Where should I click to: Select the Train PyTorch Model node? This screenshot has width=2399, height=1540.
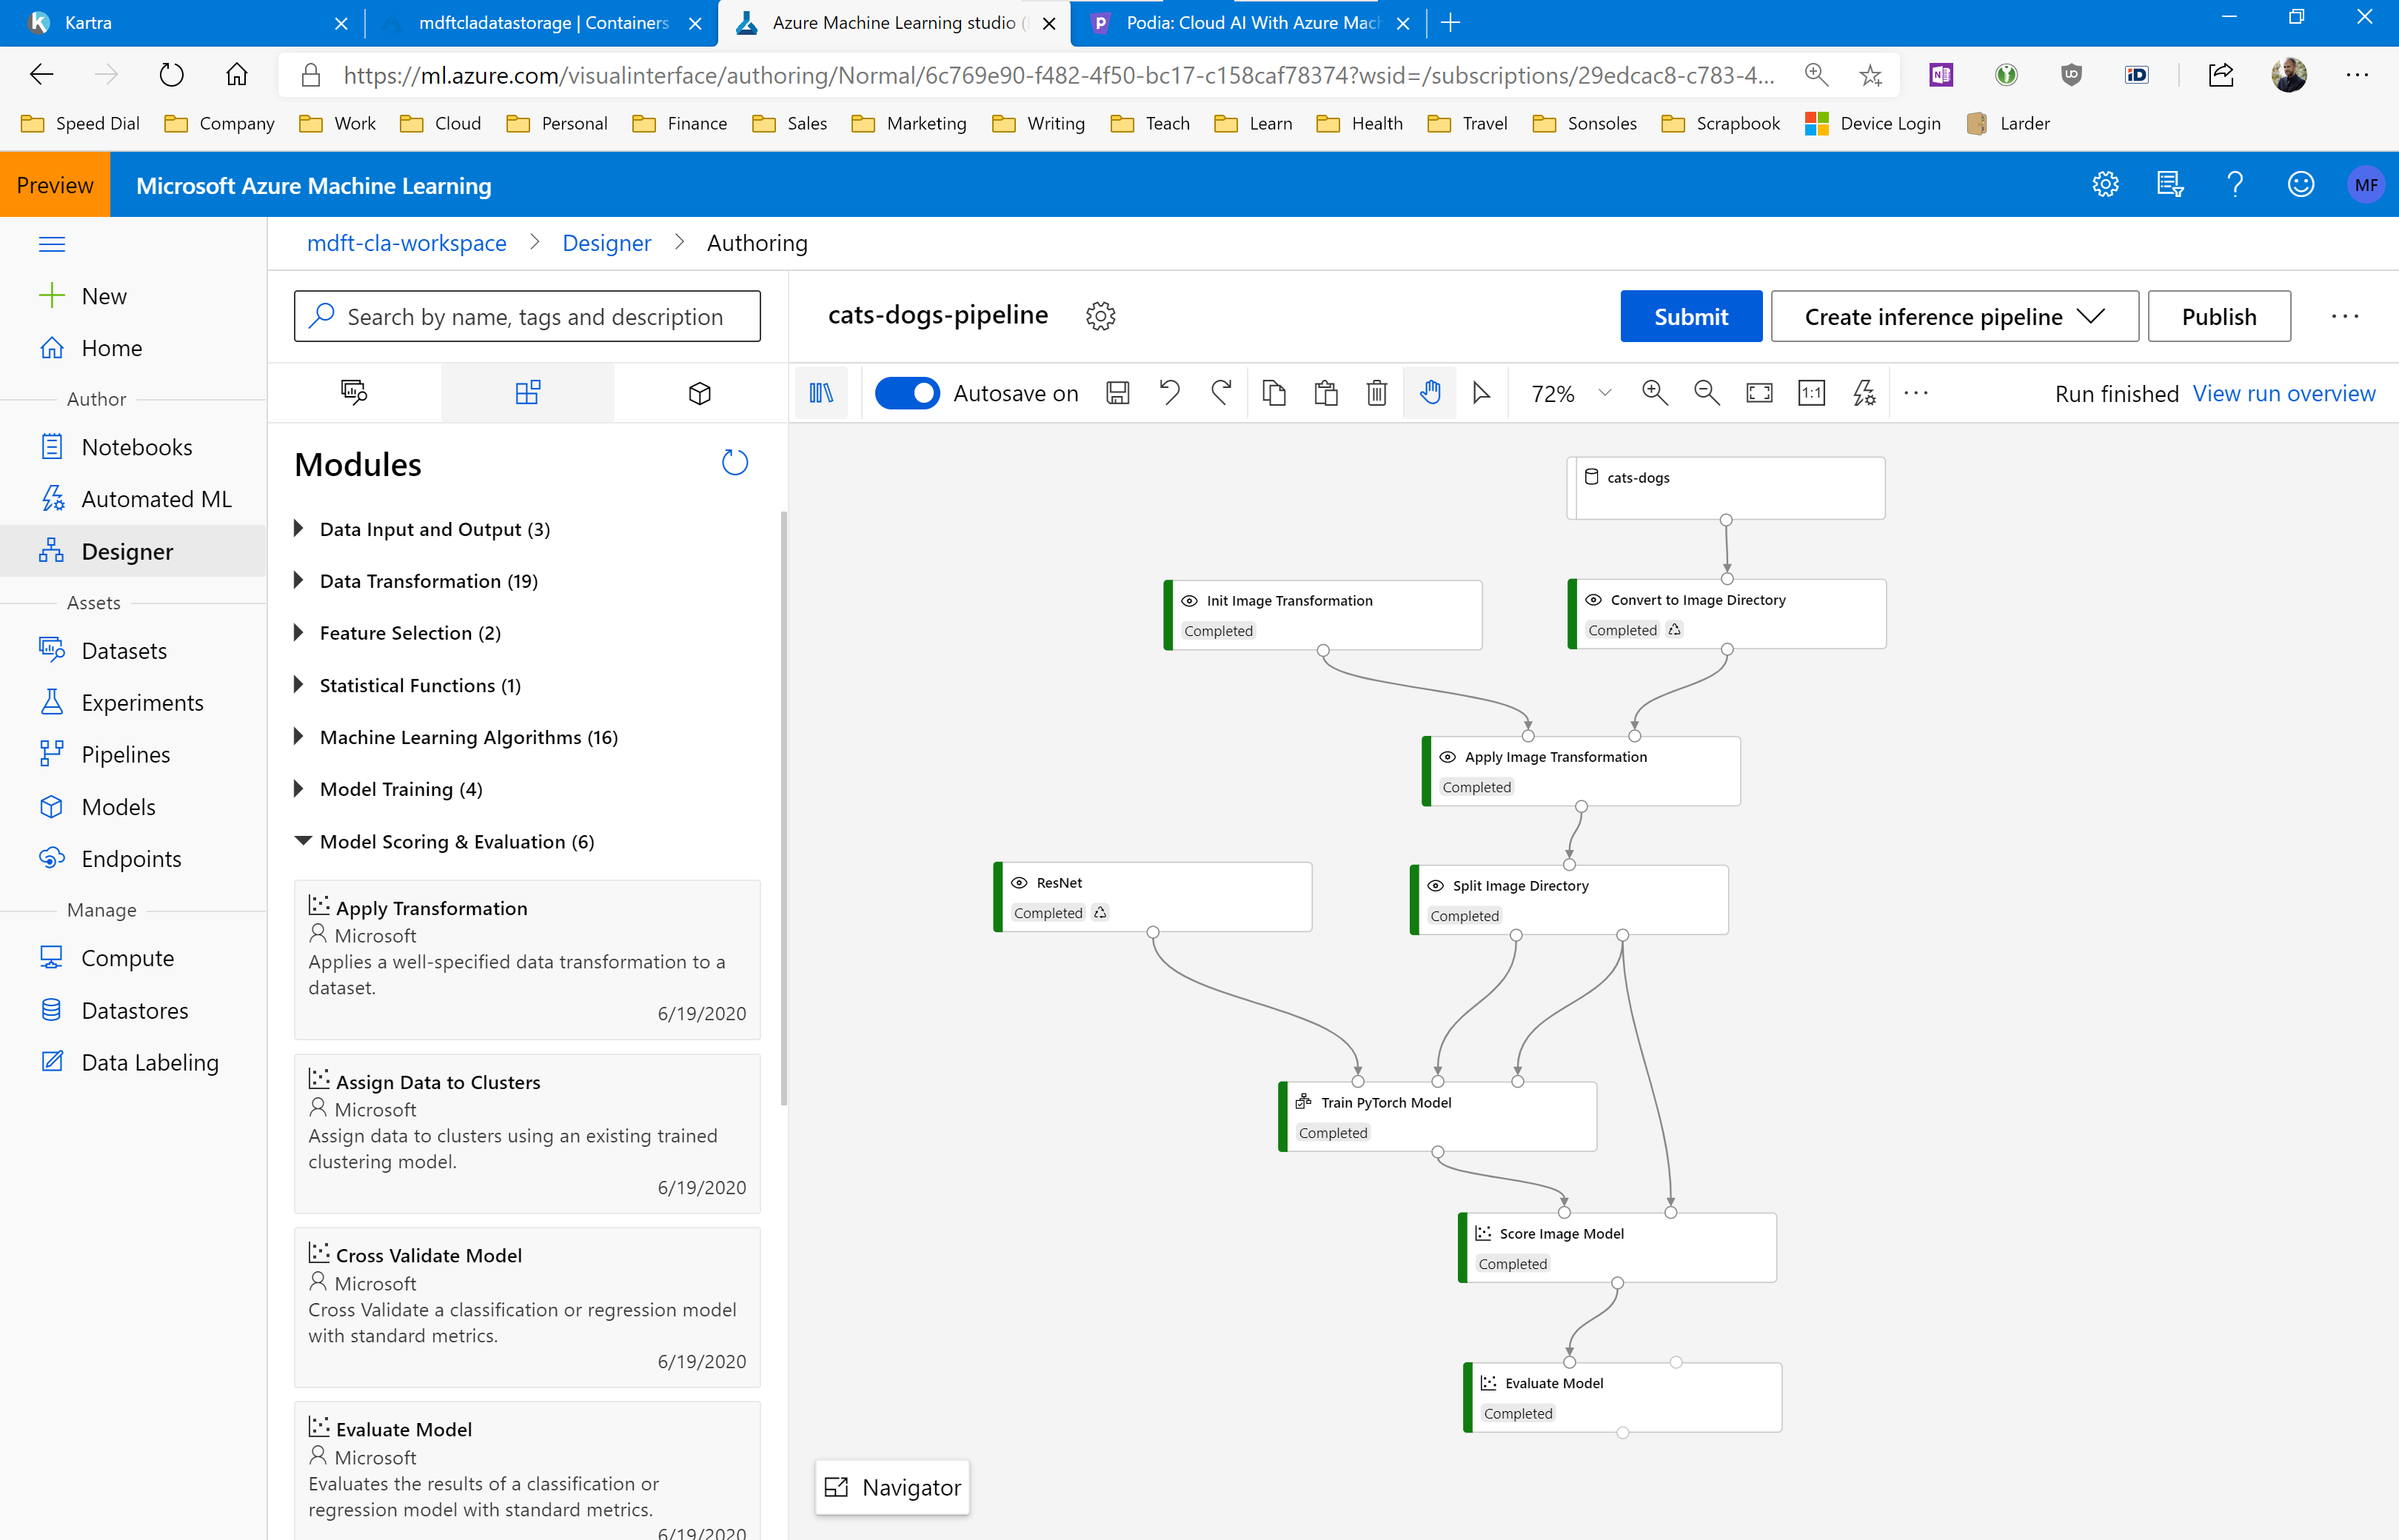(1437, 1116)
